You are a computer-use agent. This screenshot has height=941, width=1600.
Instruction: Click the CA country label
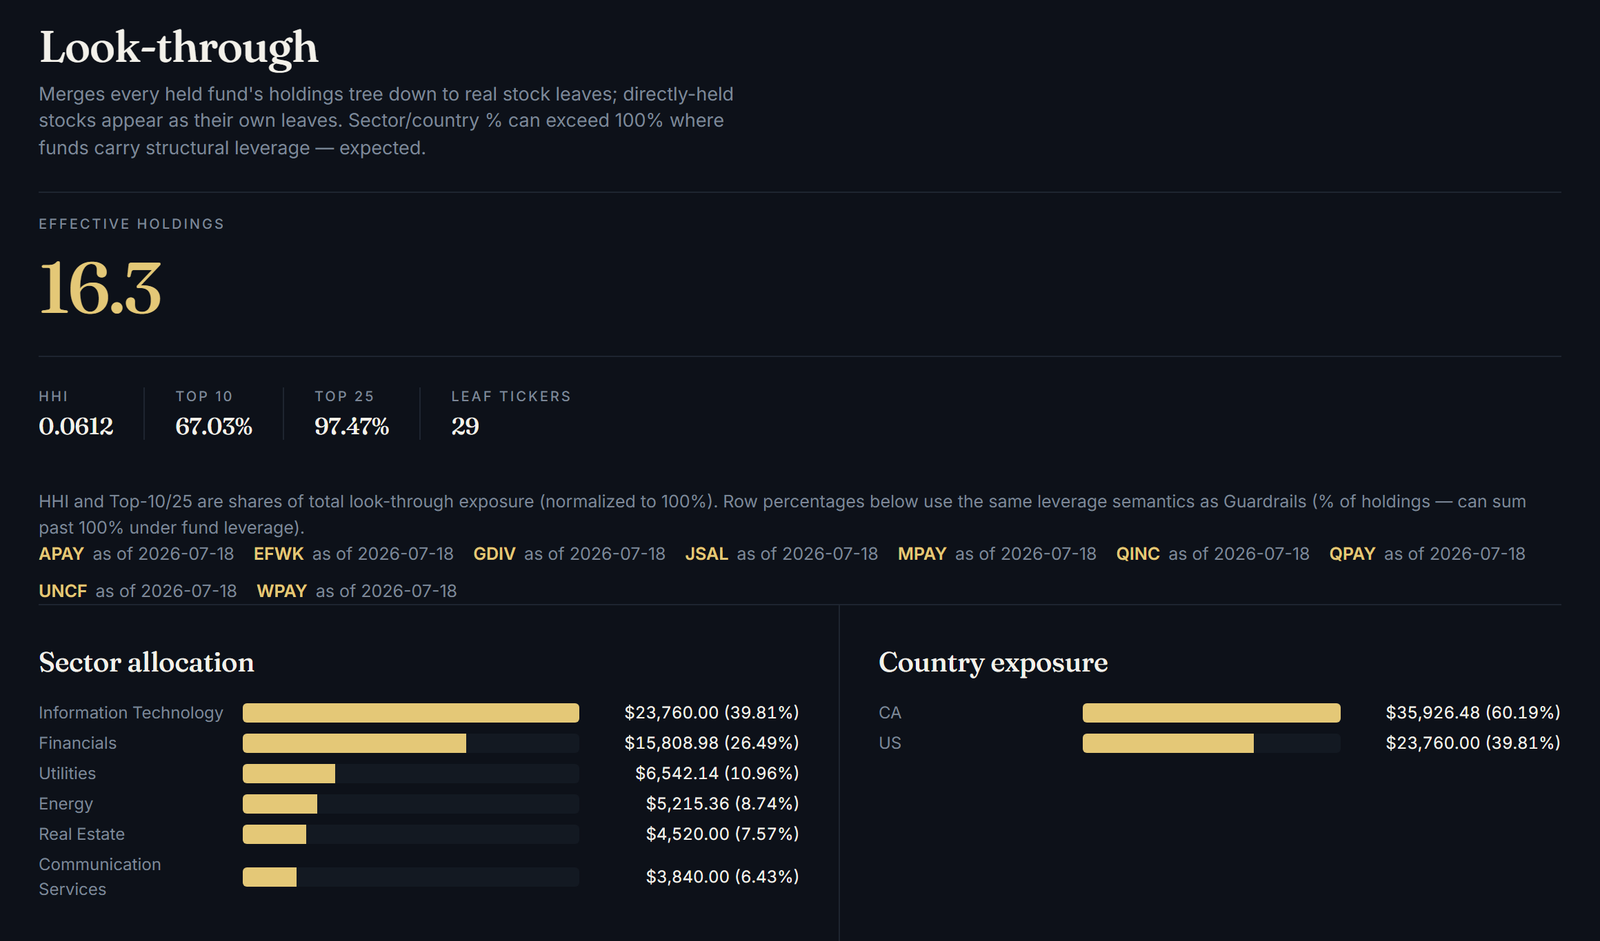point(890,713)
